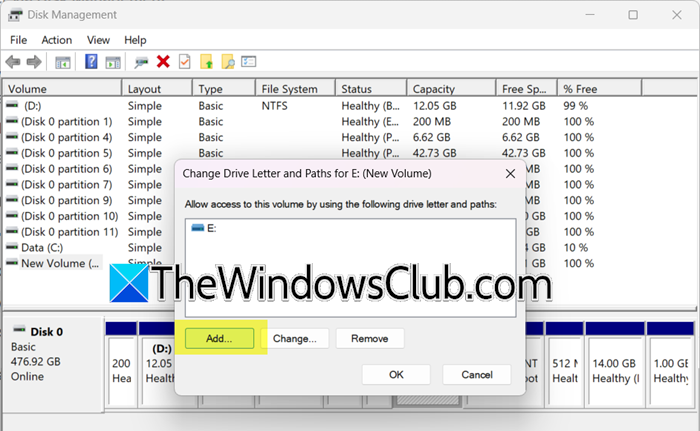Close the Change Drive Letter dialog
The width and height of the screenshot is (700, 431).
(x=510, y=174)
